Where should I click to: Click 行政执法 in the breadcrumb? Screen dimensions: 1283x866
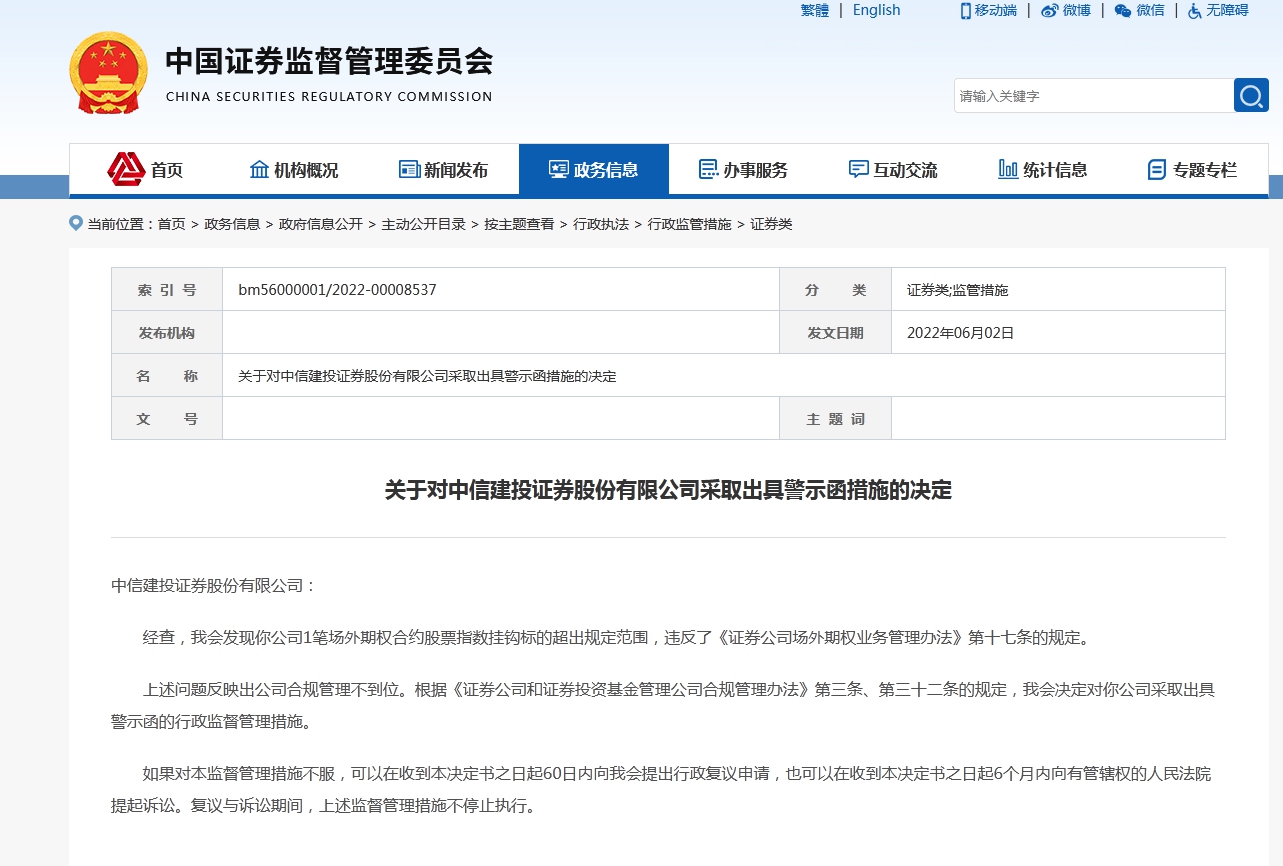point(601,224)
